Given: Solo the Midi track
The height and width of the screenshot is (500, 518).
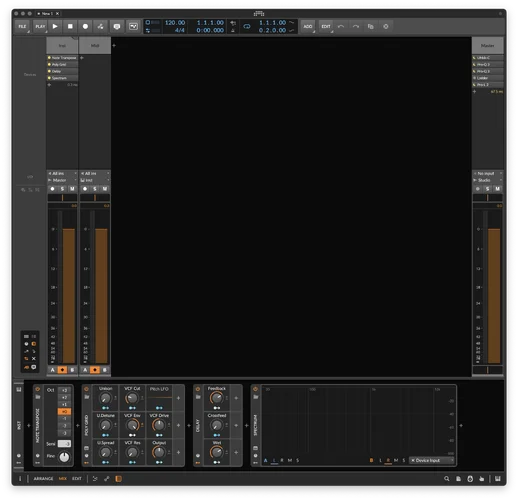Looking at the screenshot, I should pos(95,189).
